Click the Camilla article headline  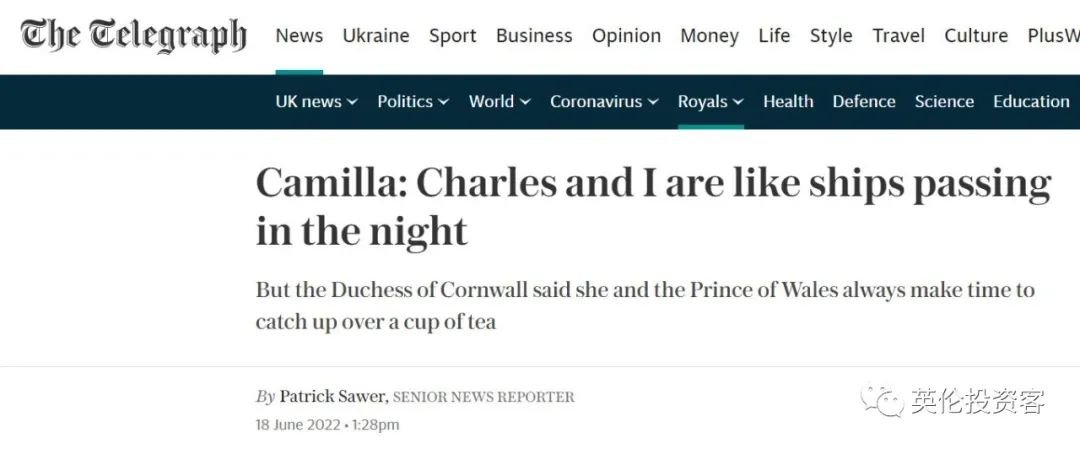653,207
